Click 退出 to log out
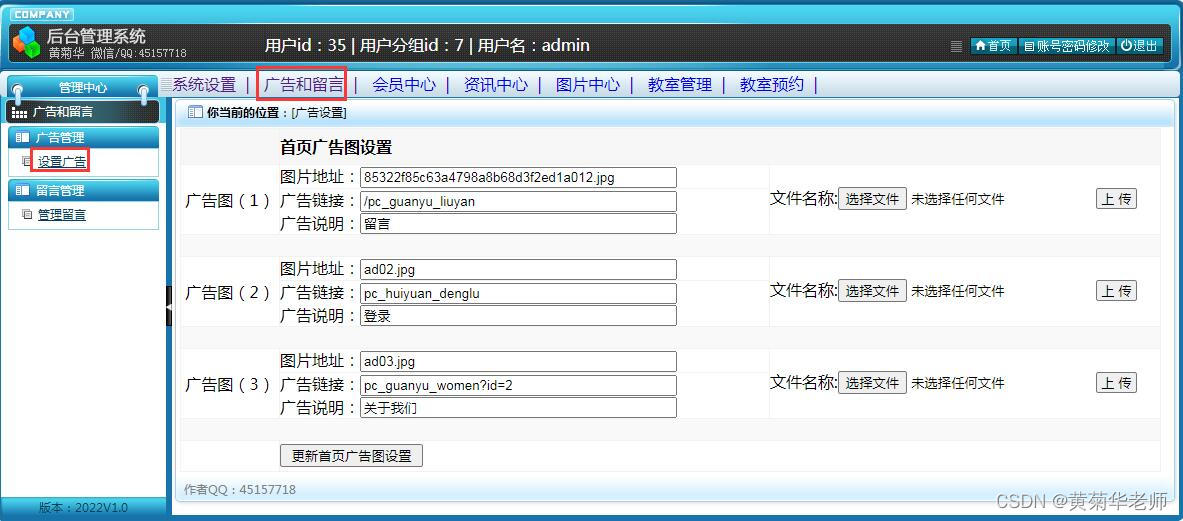 pos(1138,46)
